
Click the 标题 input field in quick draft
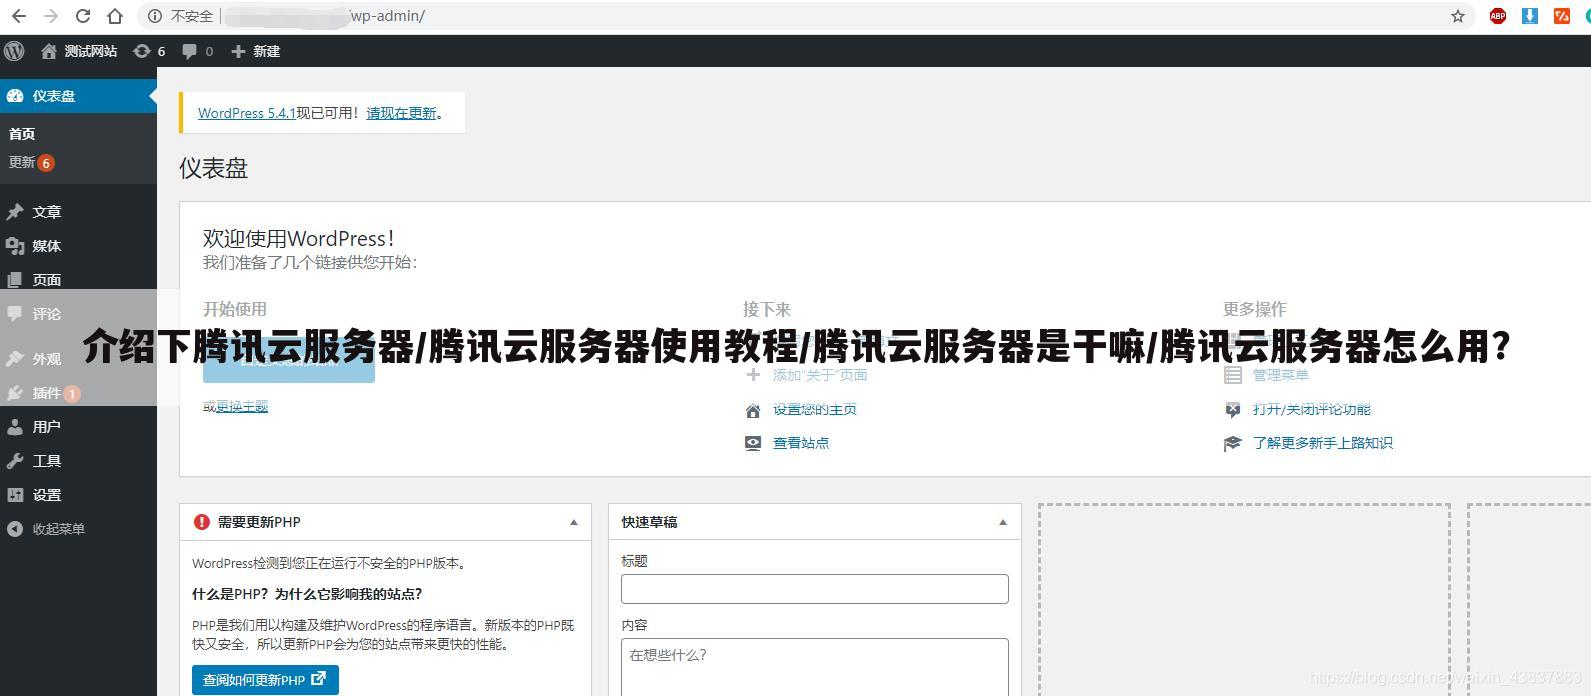(x=814, y=589)
